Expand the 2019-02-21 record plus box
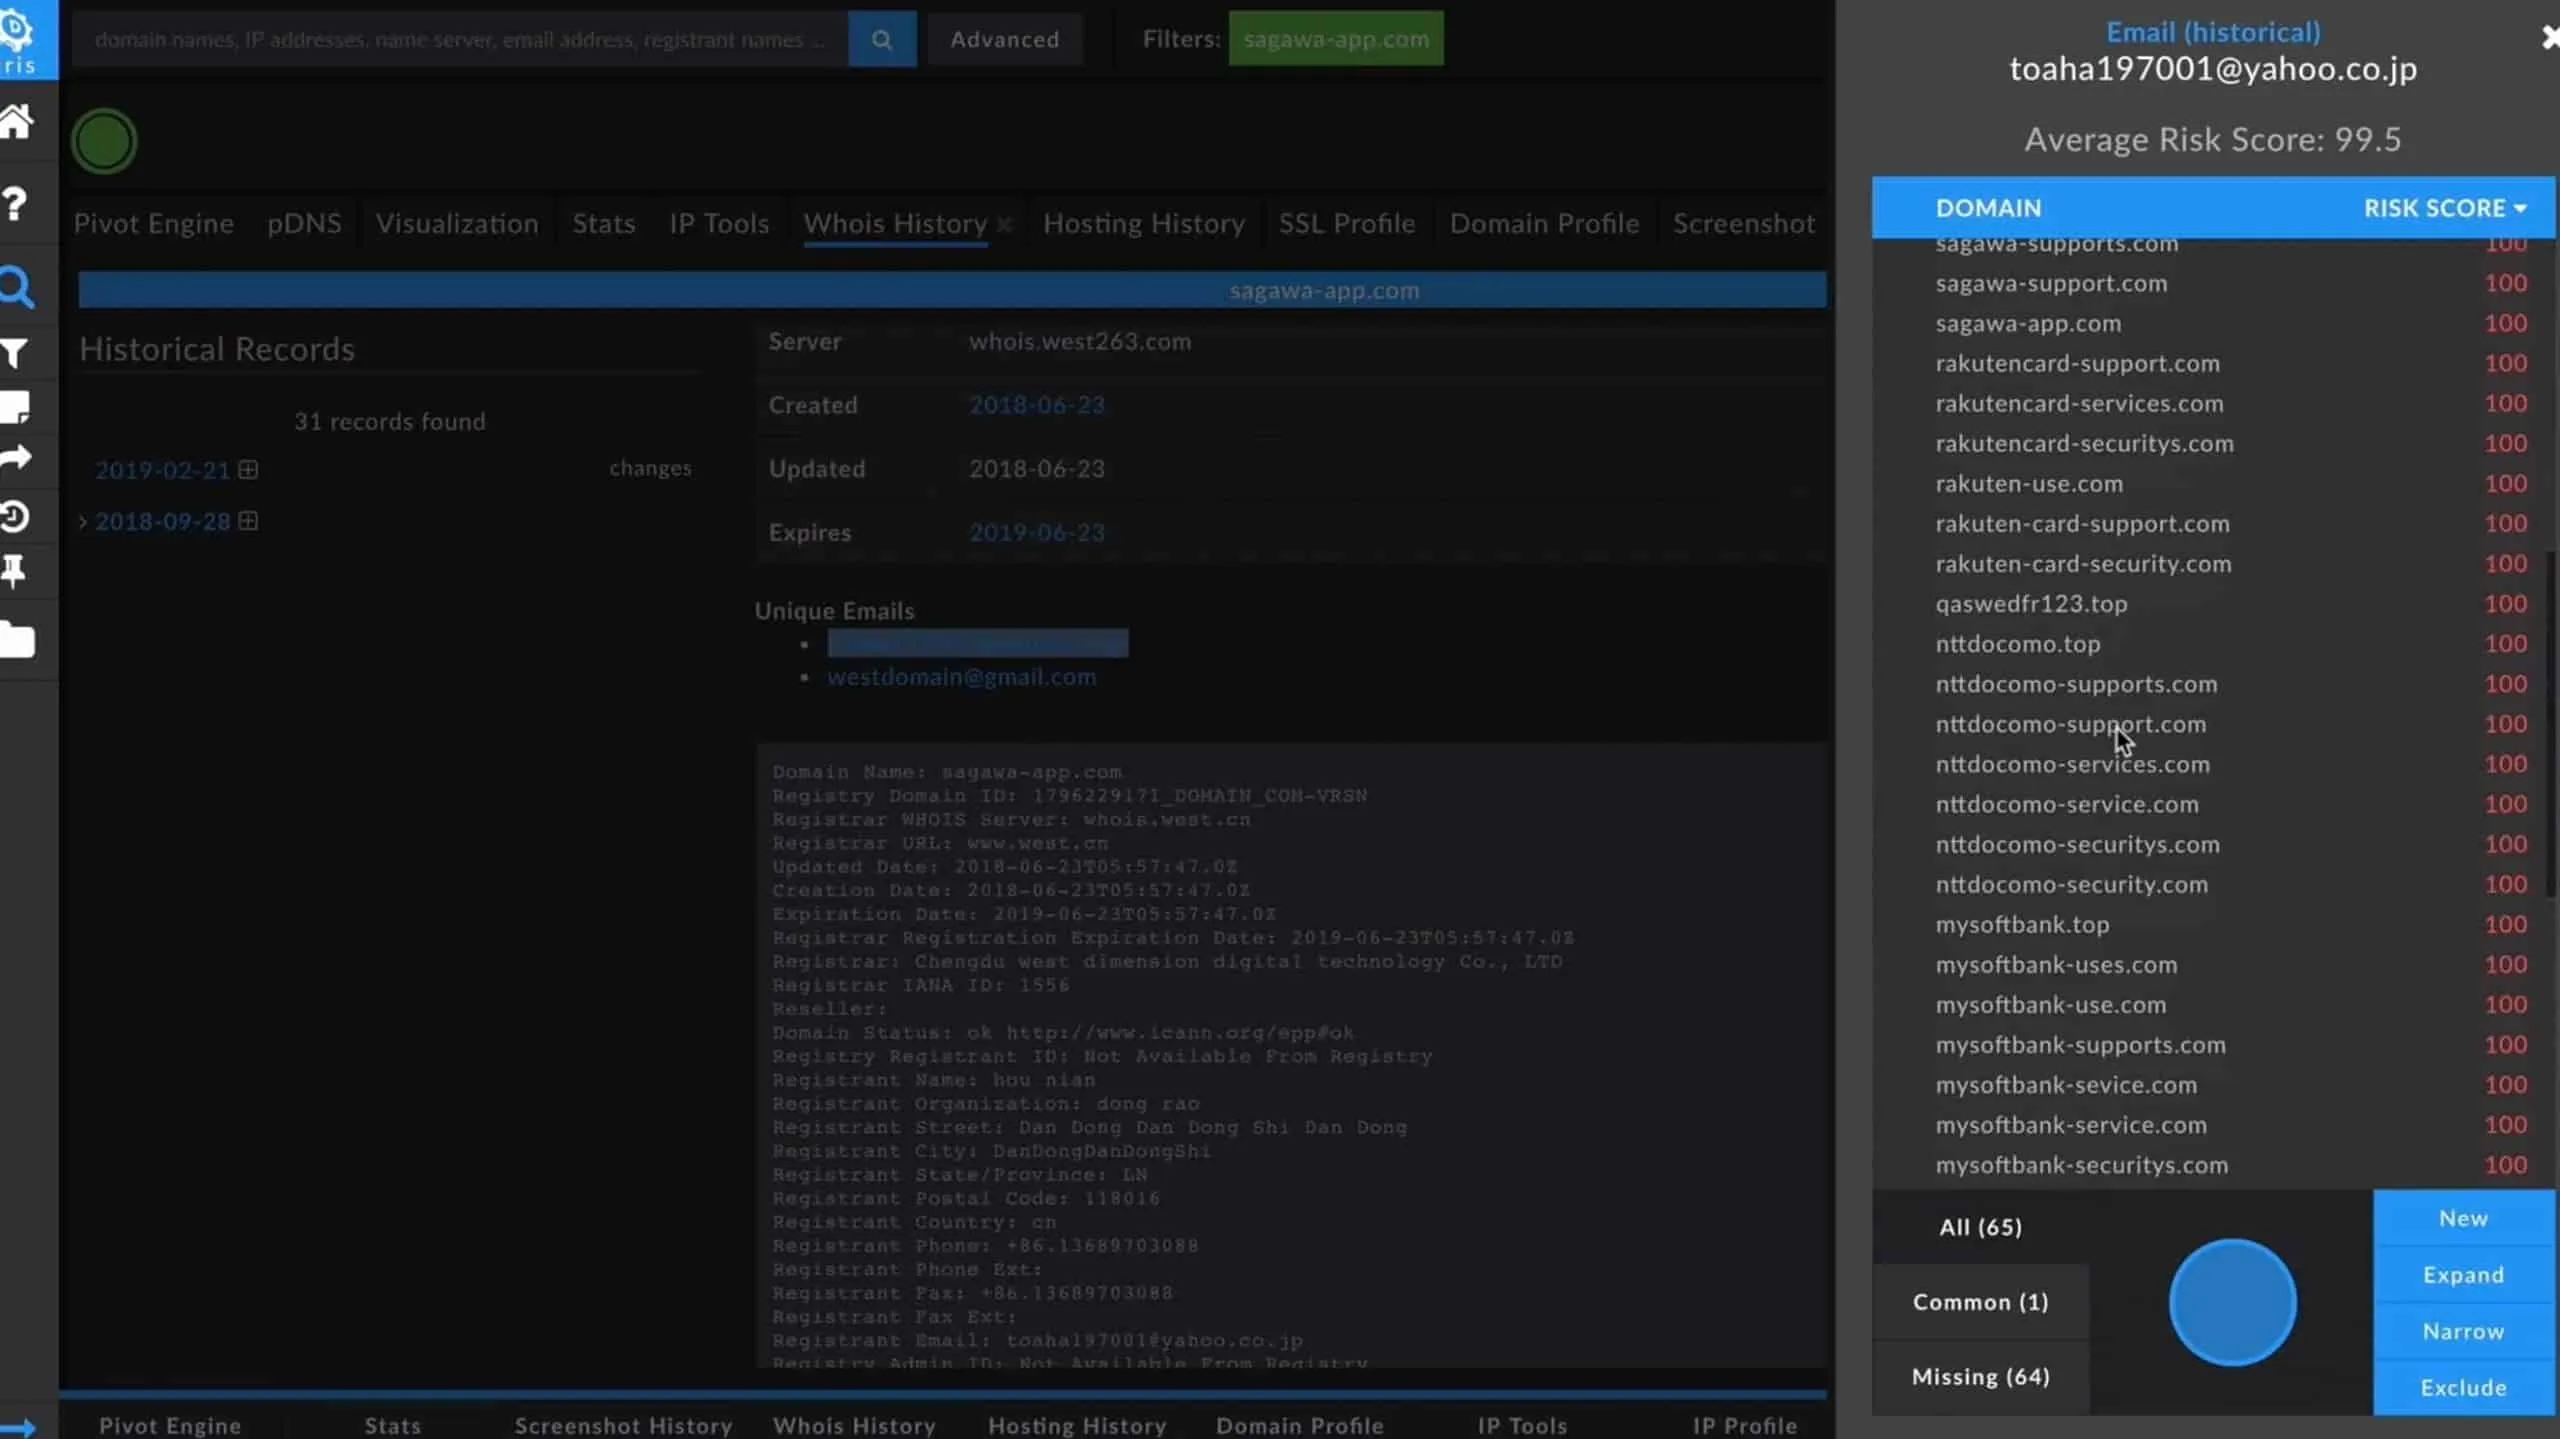The height and width of the screenshot is (1439, 2560). pos(248,469)
